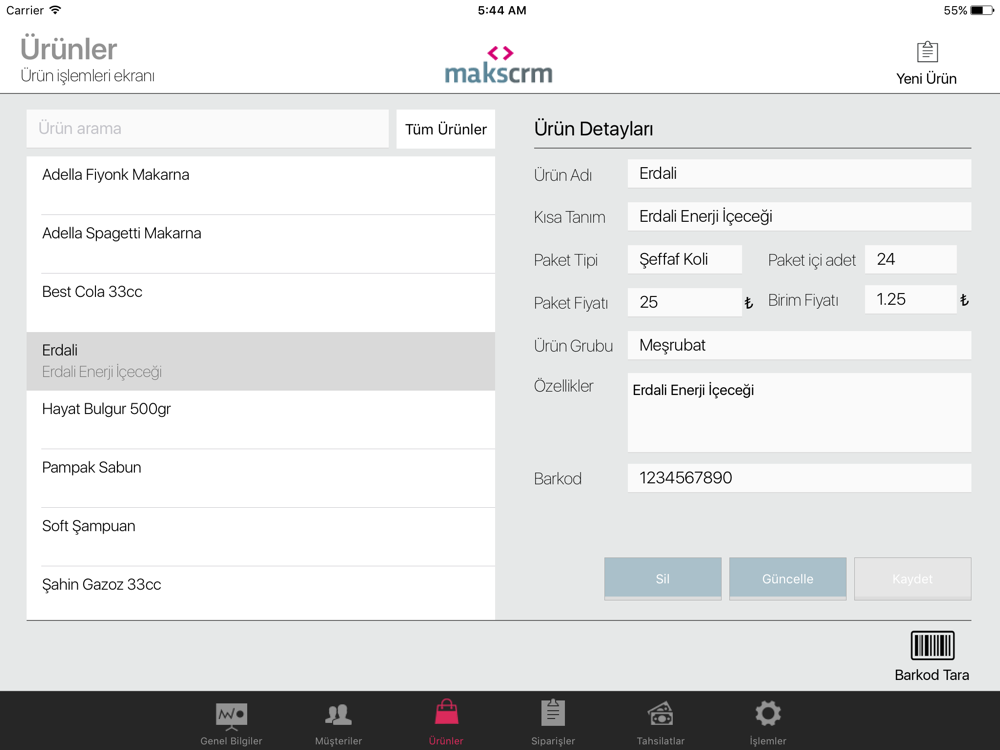Switch to the Müşteriler tab

(x=338, y=723)
